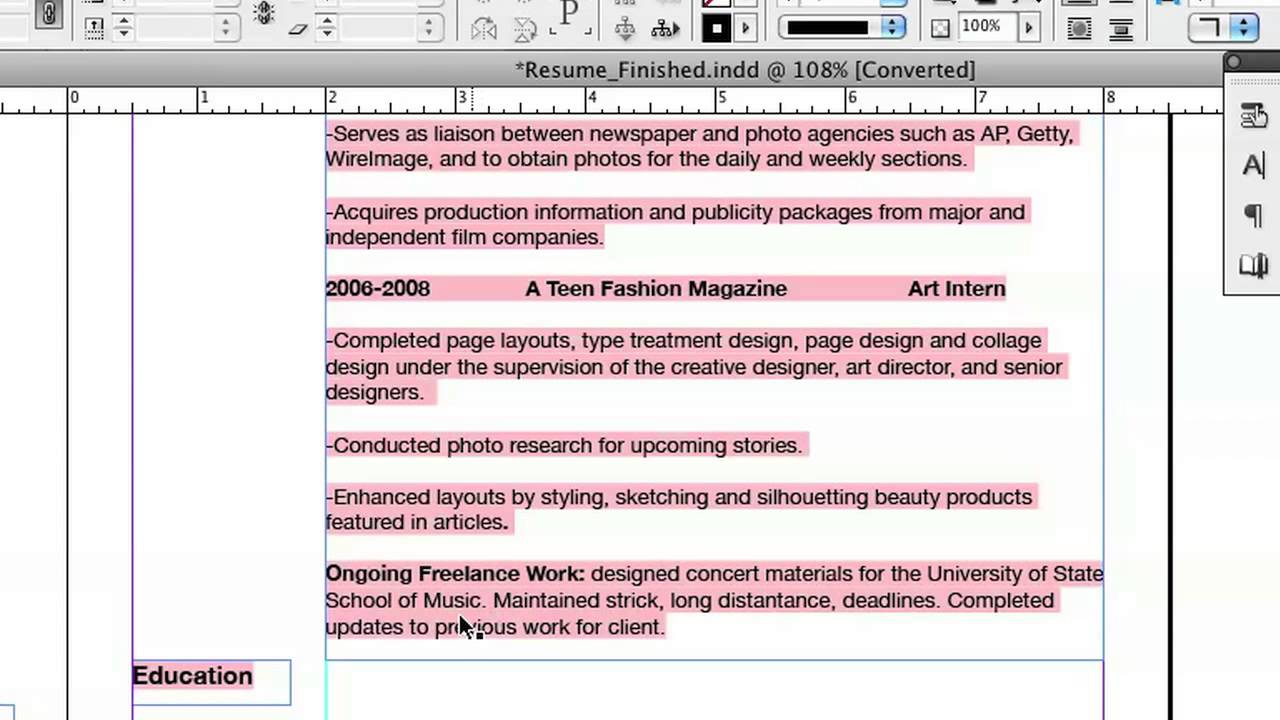Image resolution: width=1280 pixels, height=720 pixels.
Task: Click the Resume_Finished.indd document title
Action: tap(745, 70)
